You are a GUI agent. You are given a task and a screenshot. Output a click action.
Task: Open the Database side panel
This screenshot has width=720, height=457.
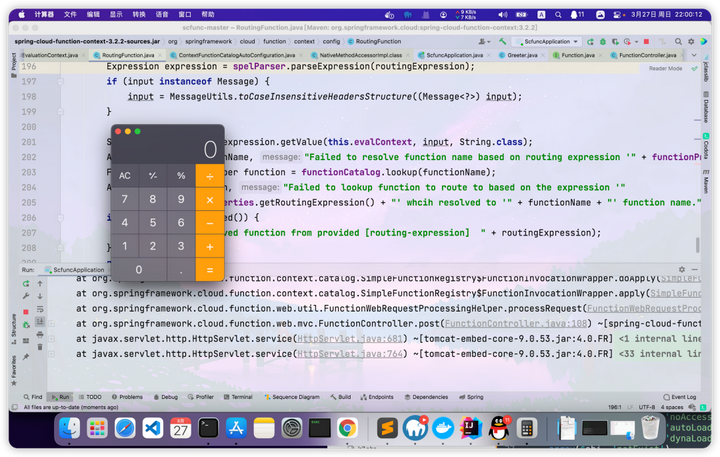[706, 107]
